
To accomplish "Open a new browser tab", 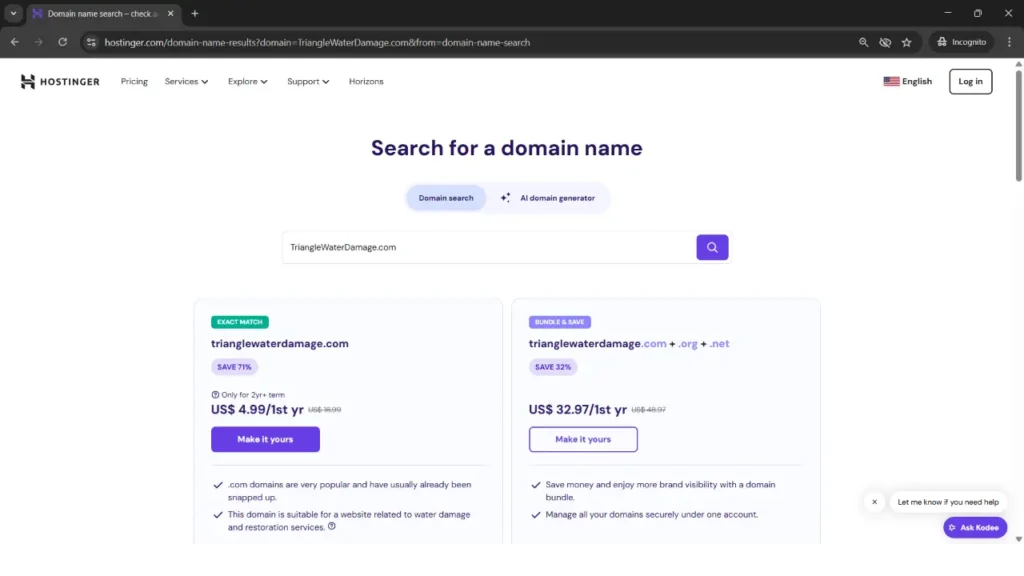I will [195, 14].
